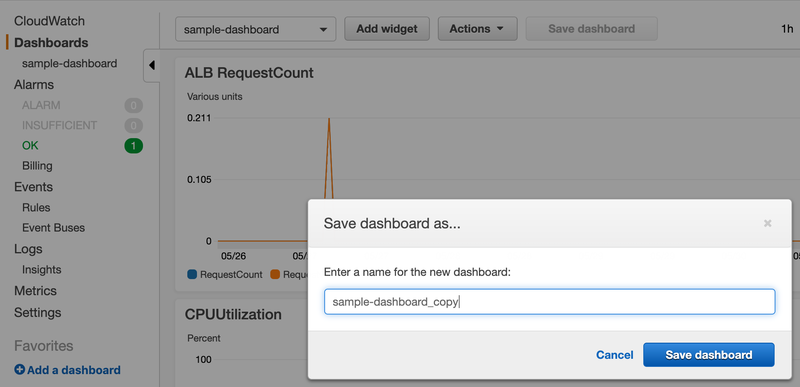Click the ALARM count badge showing zero
800x387 pixels.
134,106
